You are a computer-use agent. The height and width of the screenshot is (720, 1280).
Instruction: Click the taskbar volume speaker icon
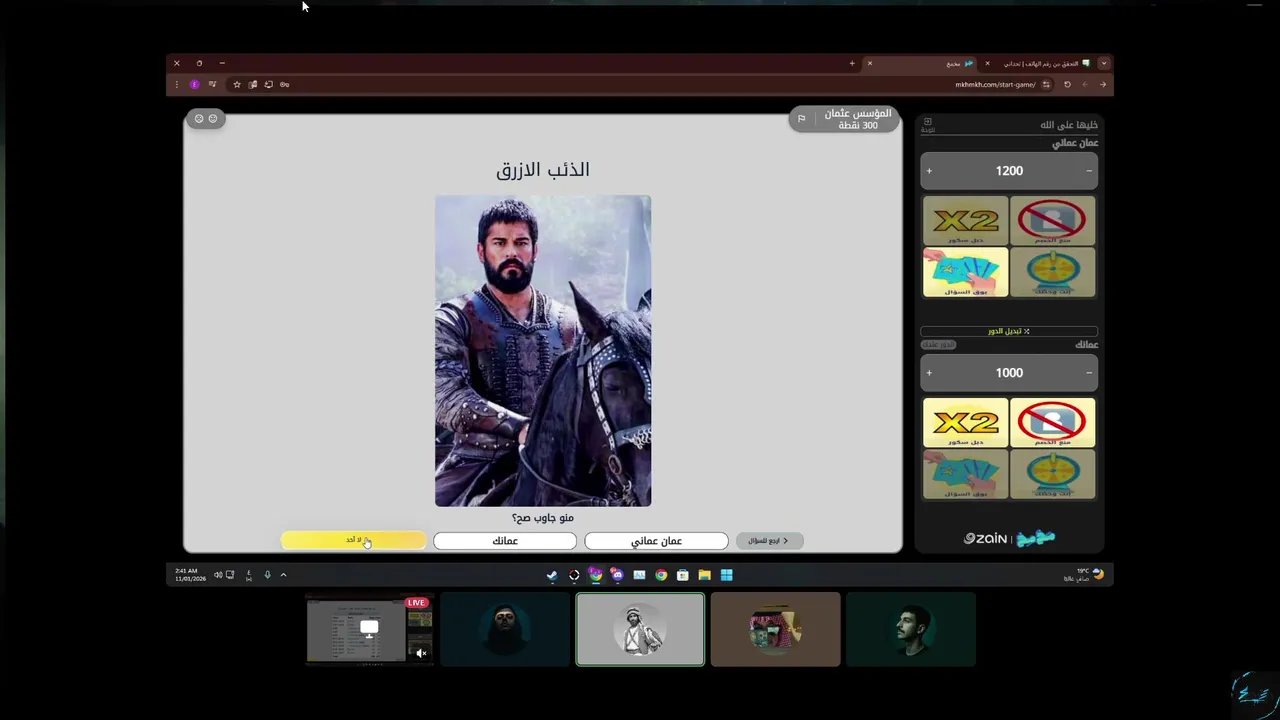(217, 575)
